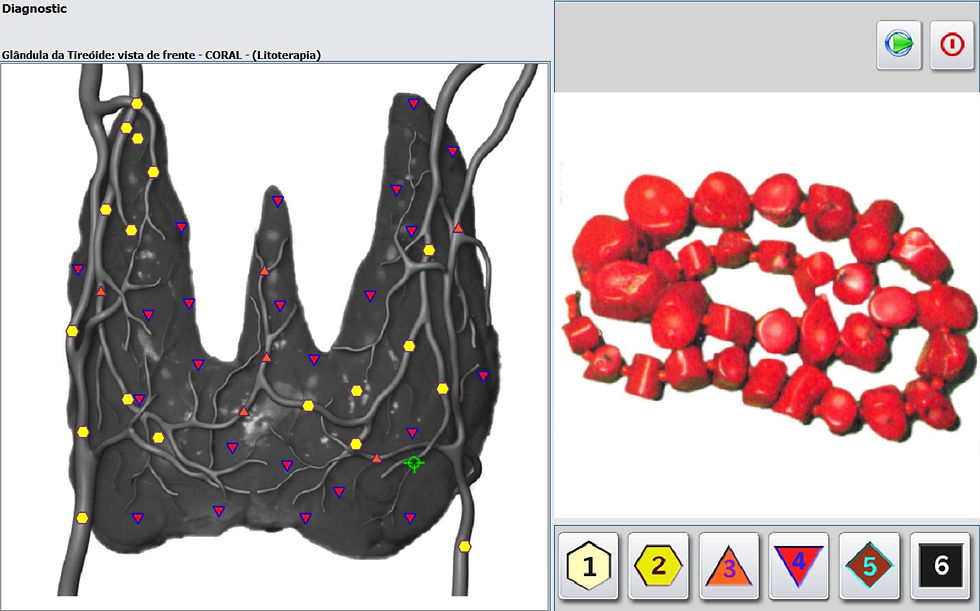The height and width of the screenshot is (611, 980).
Task: Select legend level 2 yellow hexagon
Action: pos(658,566)
